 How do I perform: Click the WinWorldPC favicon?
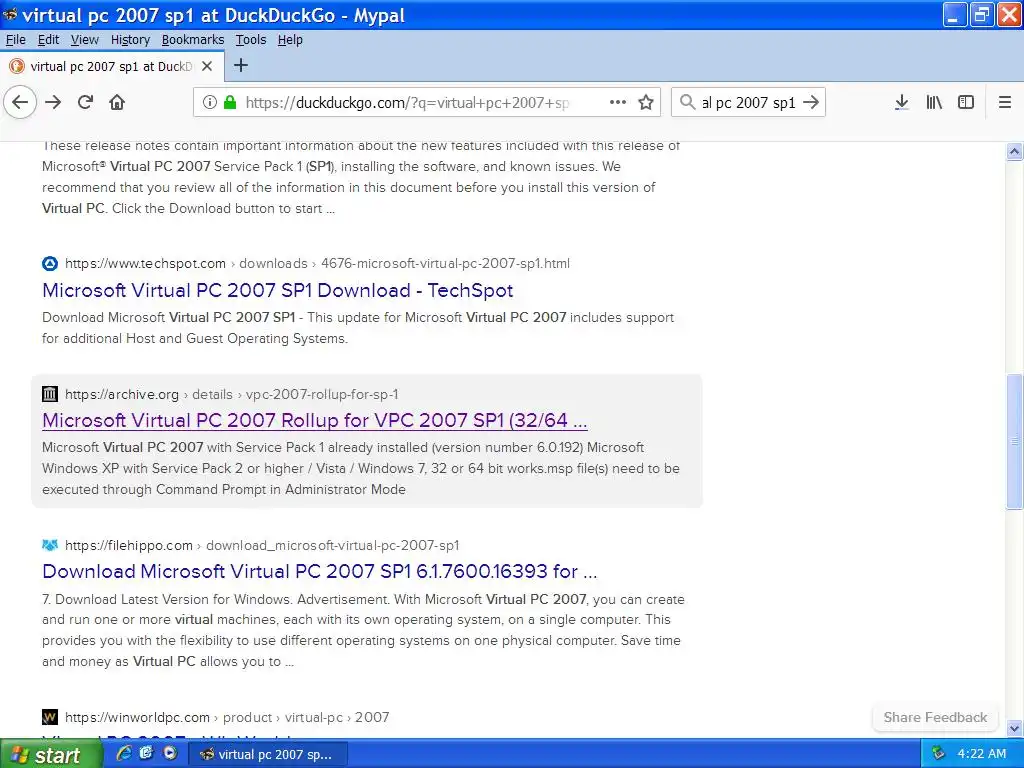[50, 717]
